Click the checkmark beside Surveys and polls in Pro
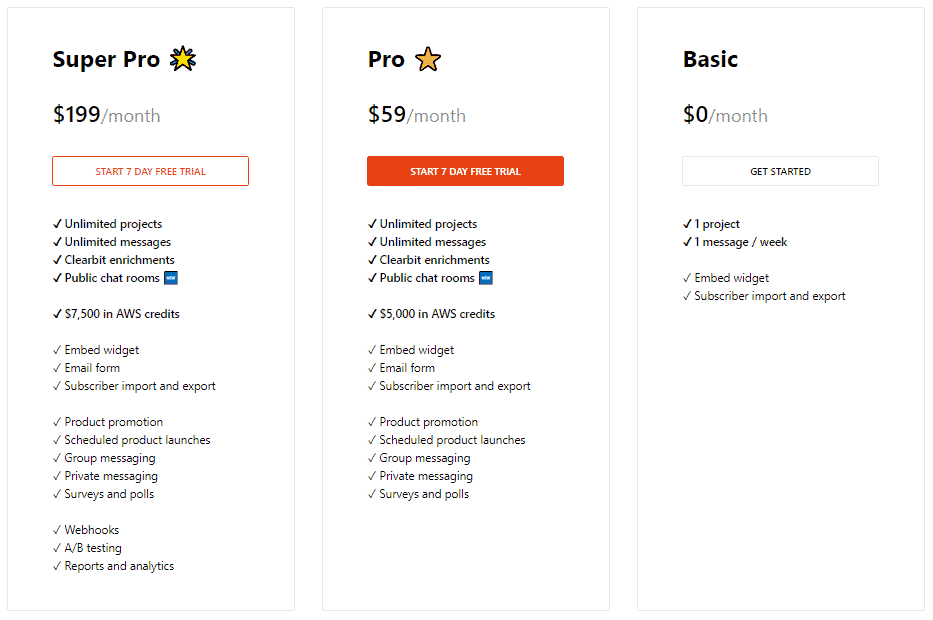 click(x=373, y=493)
